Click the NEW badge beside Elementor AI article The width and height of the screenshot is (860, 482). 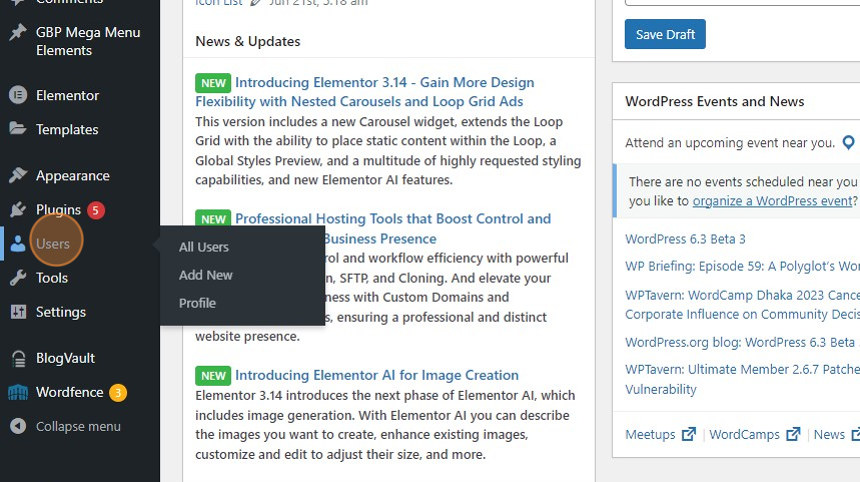213,376
